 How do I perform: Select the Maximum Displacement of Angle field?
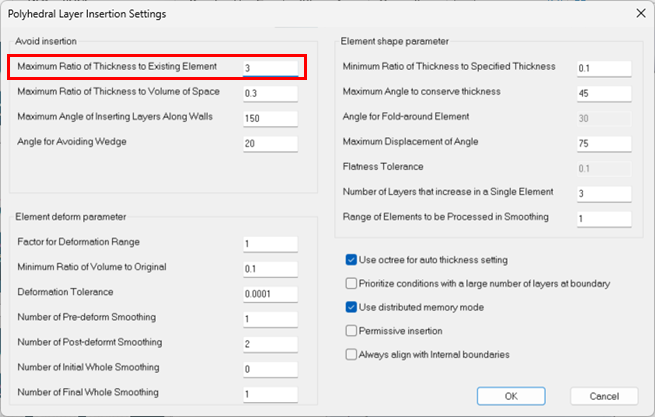(604, 143)
